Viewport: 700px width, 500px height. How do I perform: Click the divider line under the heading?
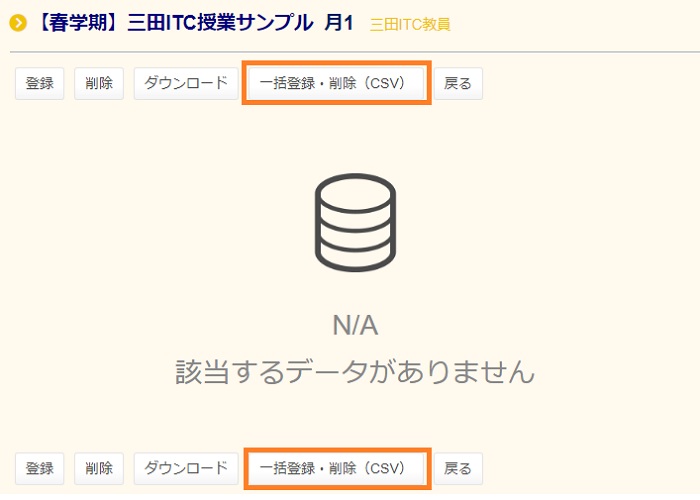coord(350,51)
